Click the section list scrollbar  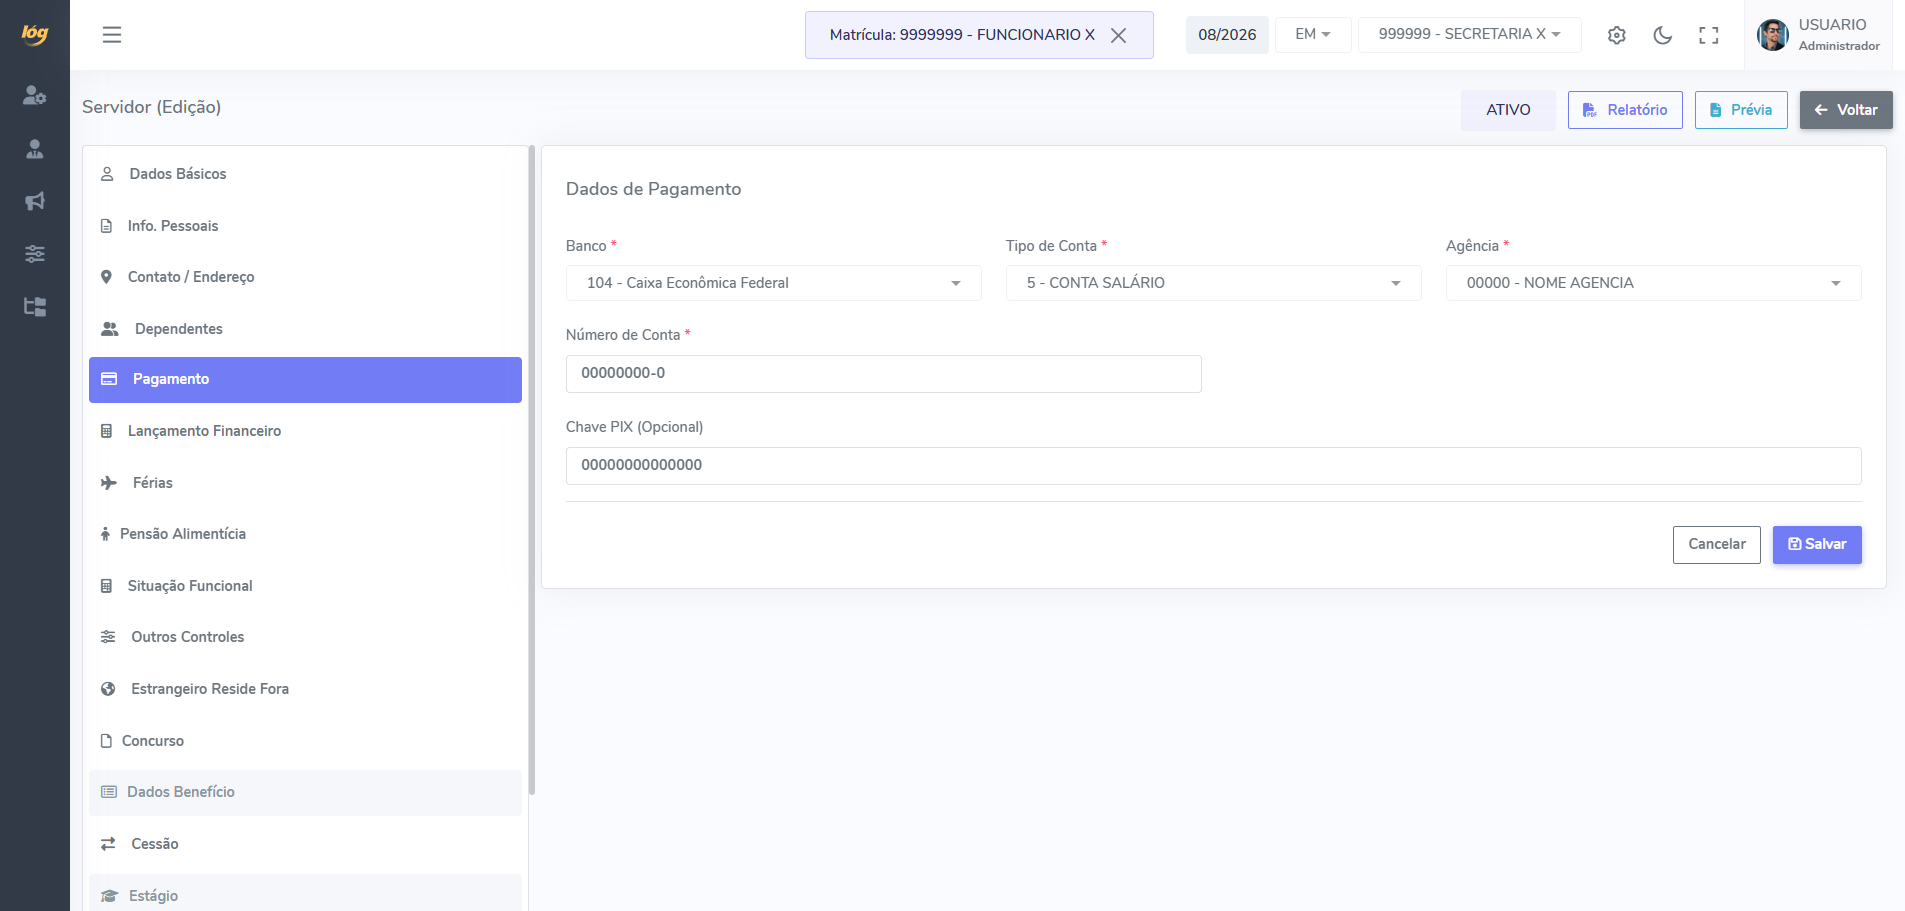pyautogui.click(x=532, y=470)
